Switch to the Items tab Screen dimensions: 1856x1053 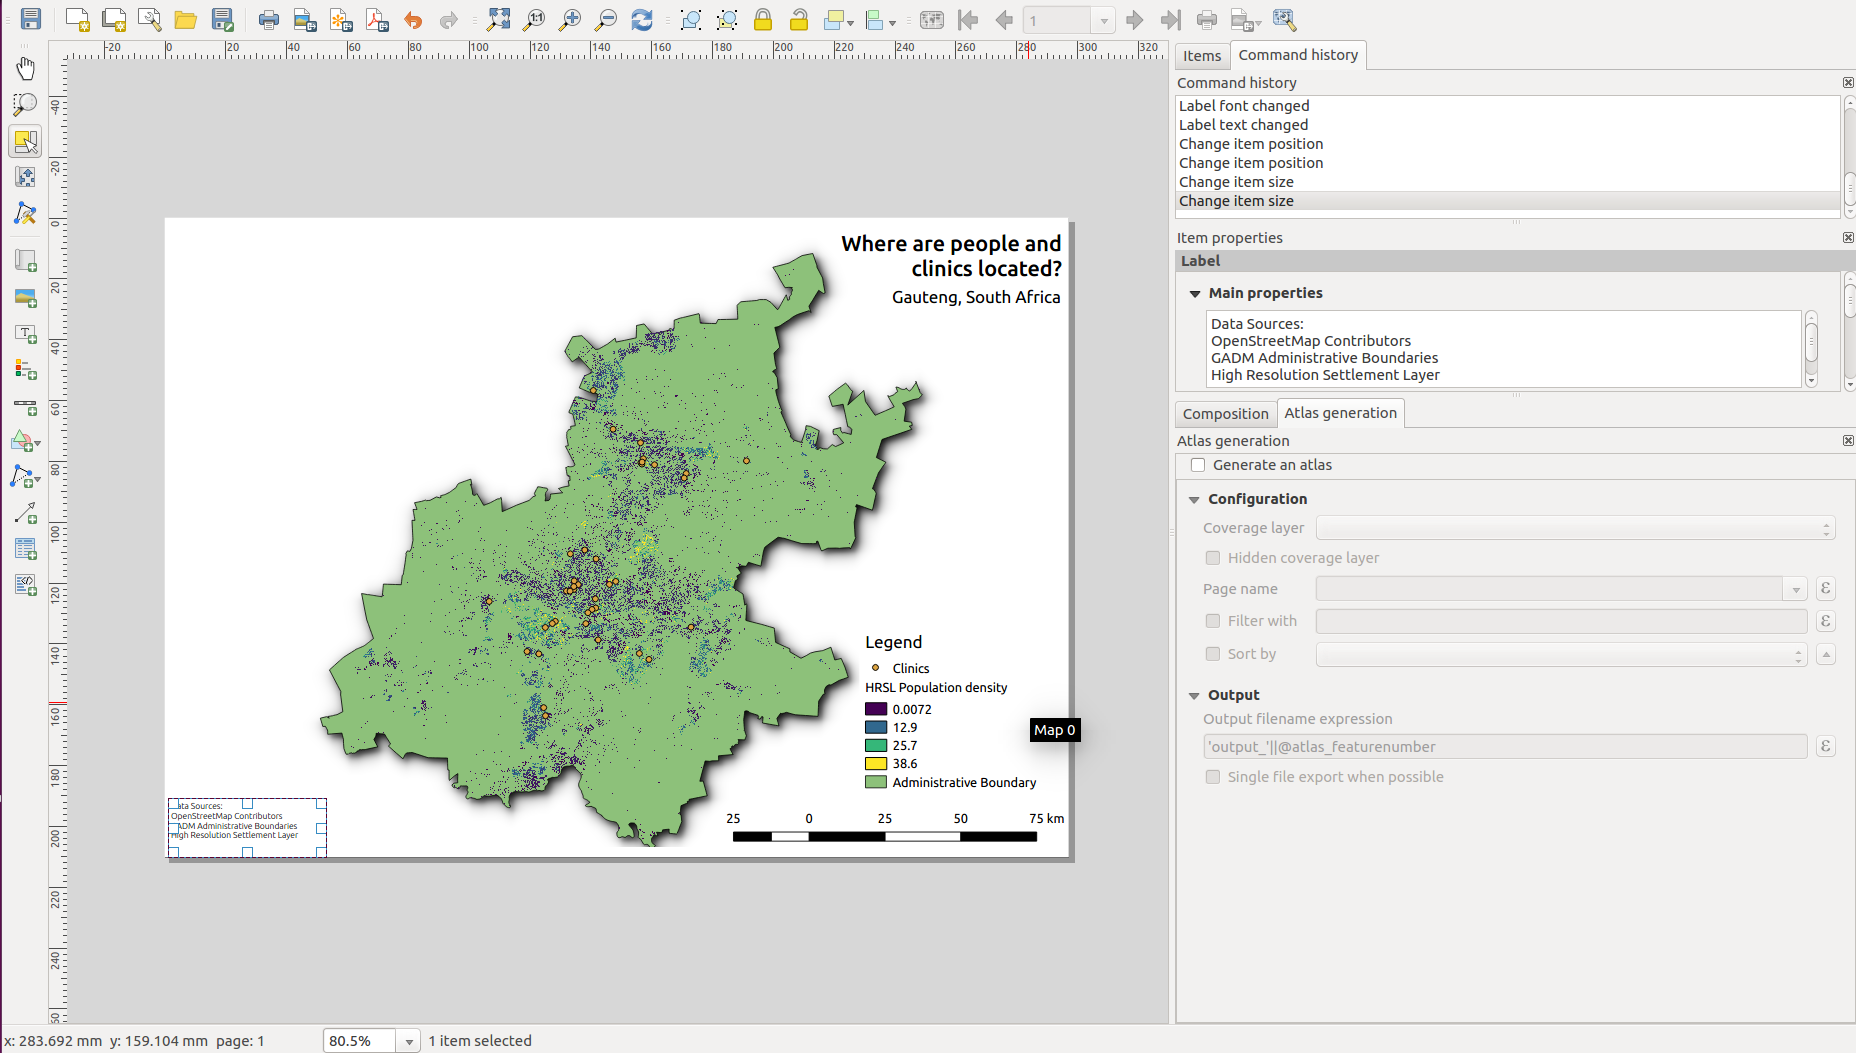1202,56
